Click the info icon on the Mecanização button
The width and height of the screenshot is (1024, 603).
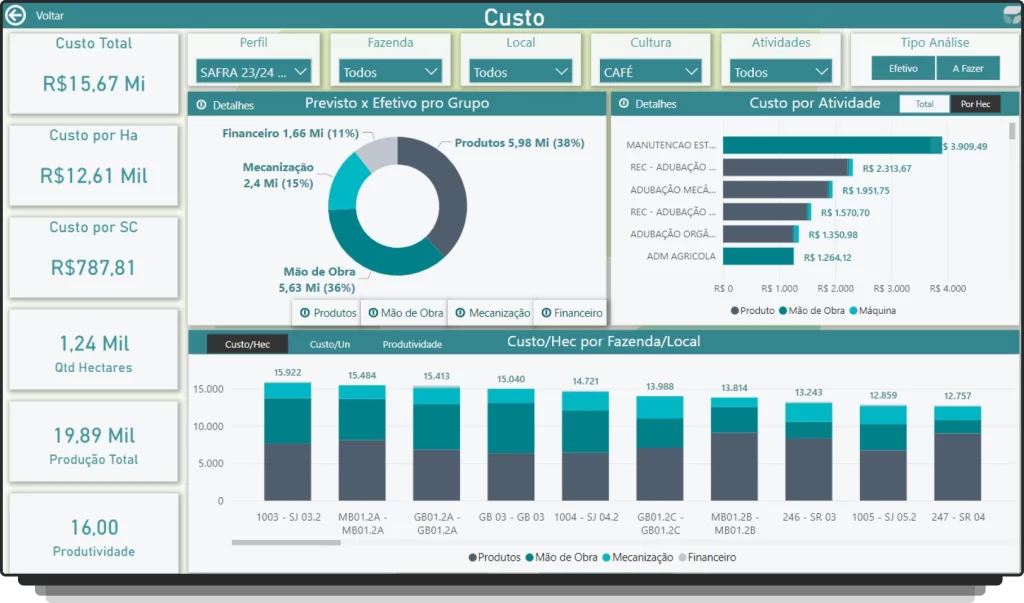[x=459, y=313]
